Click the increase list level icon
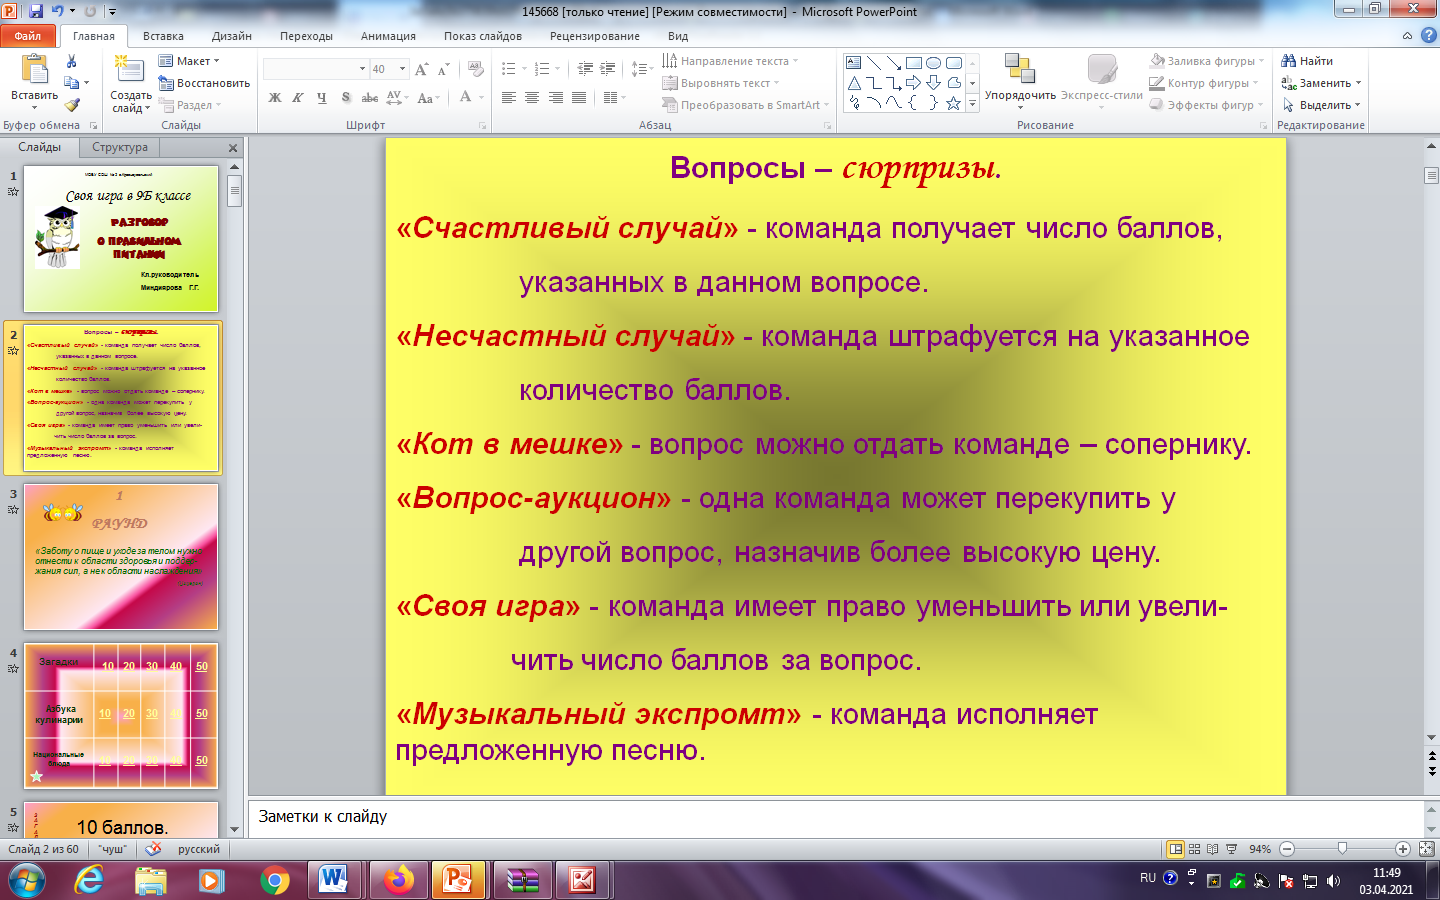1440x900 pixels. [x=607, y=69]
